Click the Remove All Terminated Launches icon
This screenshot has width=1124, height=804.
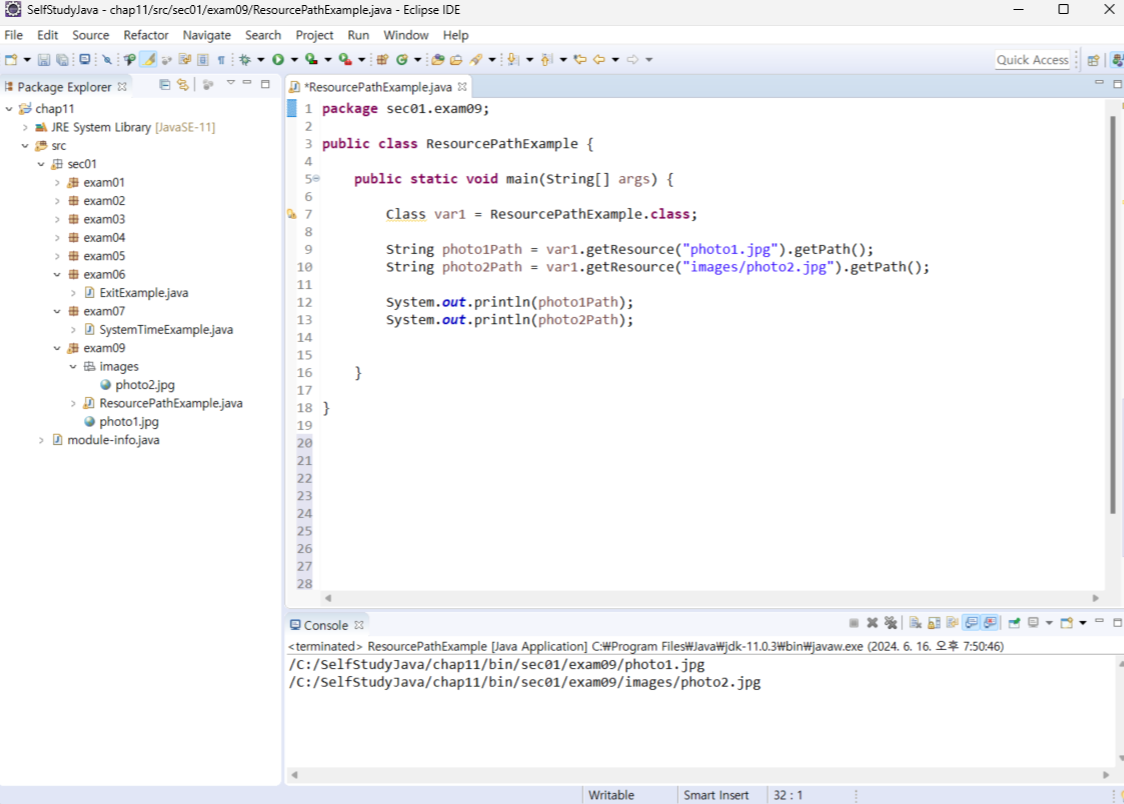(890, 623)
